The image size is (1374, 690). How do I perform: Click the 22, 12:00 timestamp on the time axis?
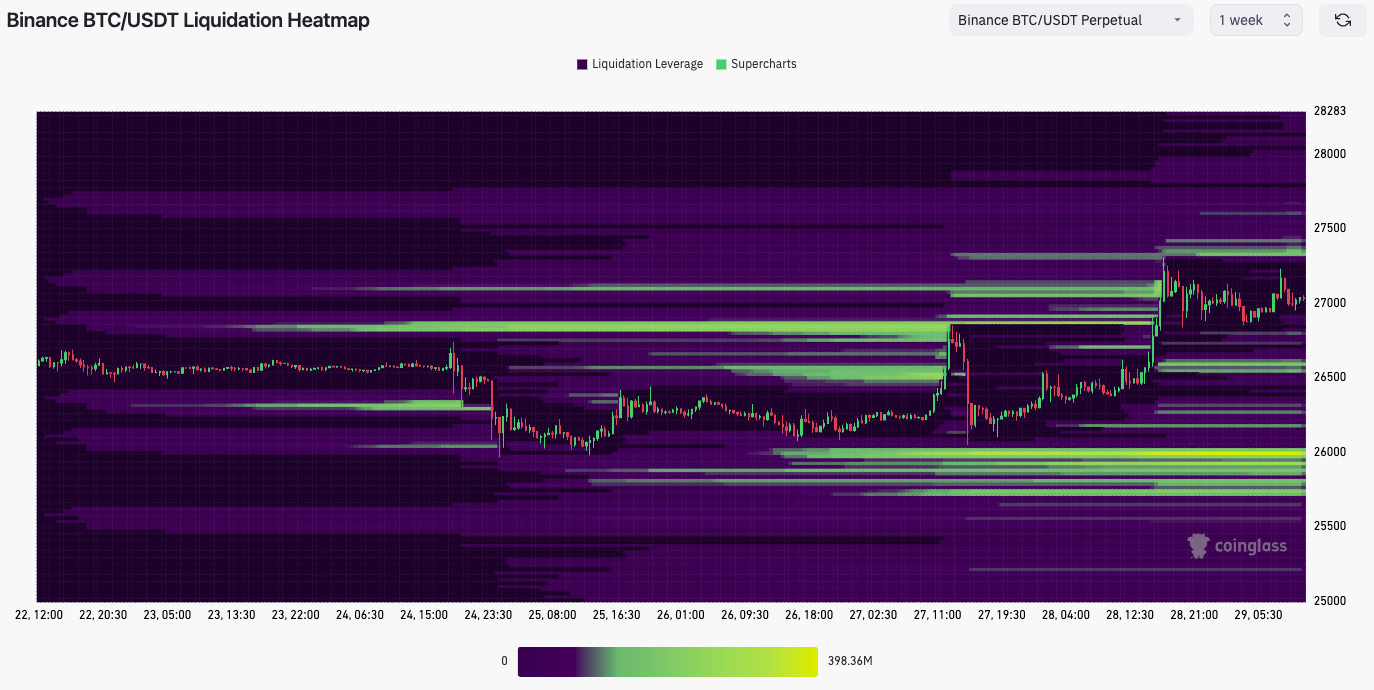tap(38, 615)
